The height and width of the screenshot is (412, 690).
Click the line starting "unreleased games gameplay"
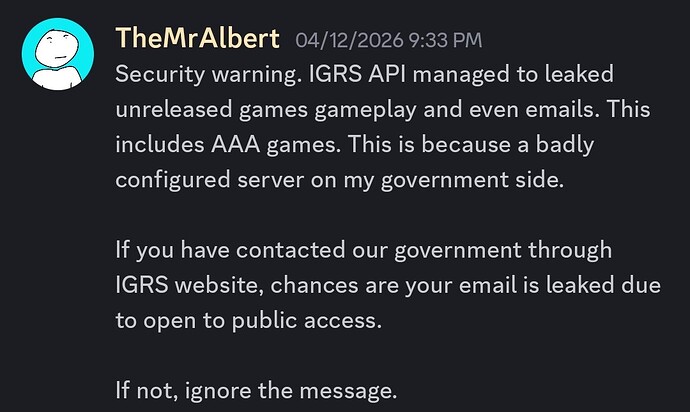(x=382, y=109)
